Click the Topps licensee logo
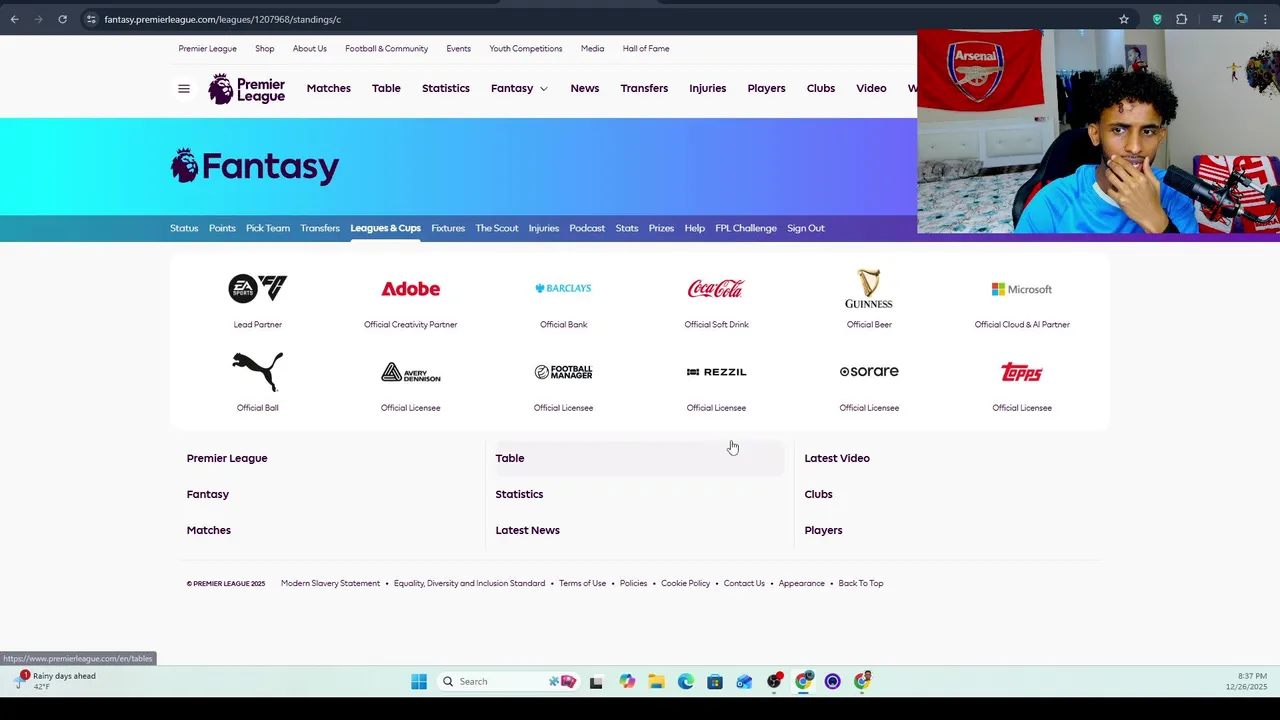This screenshot has height=720, width=1280. pos(1022,372)
